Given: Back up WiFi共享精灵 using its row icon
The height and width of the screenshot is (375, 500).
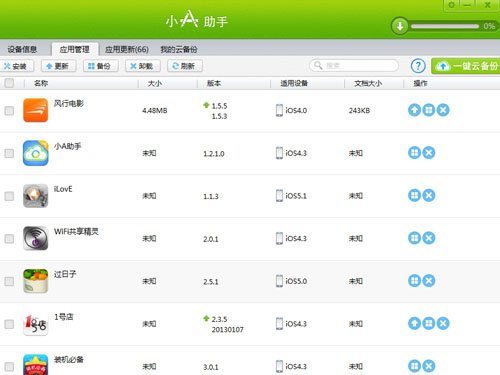Looking at the screenshot, I should 414,238.
